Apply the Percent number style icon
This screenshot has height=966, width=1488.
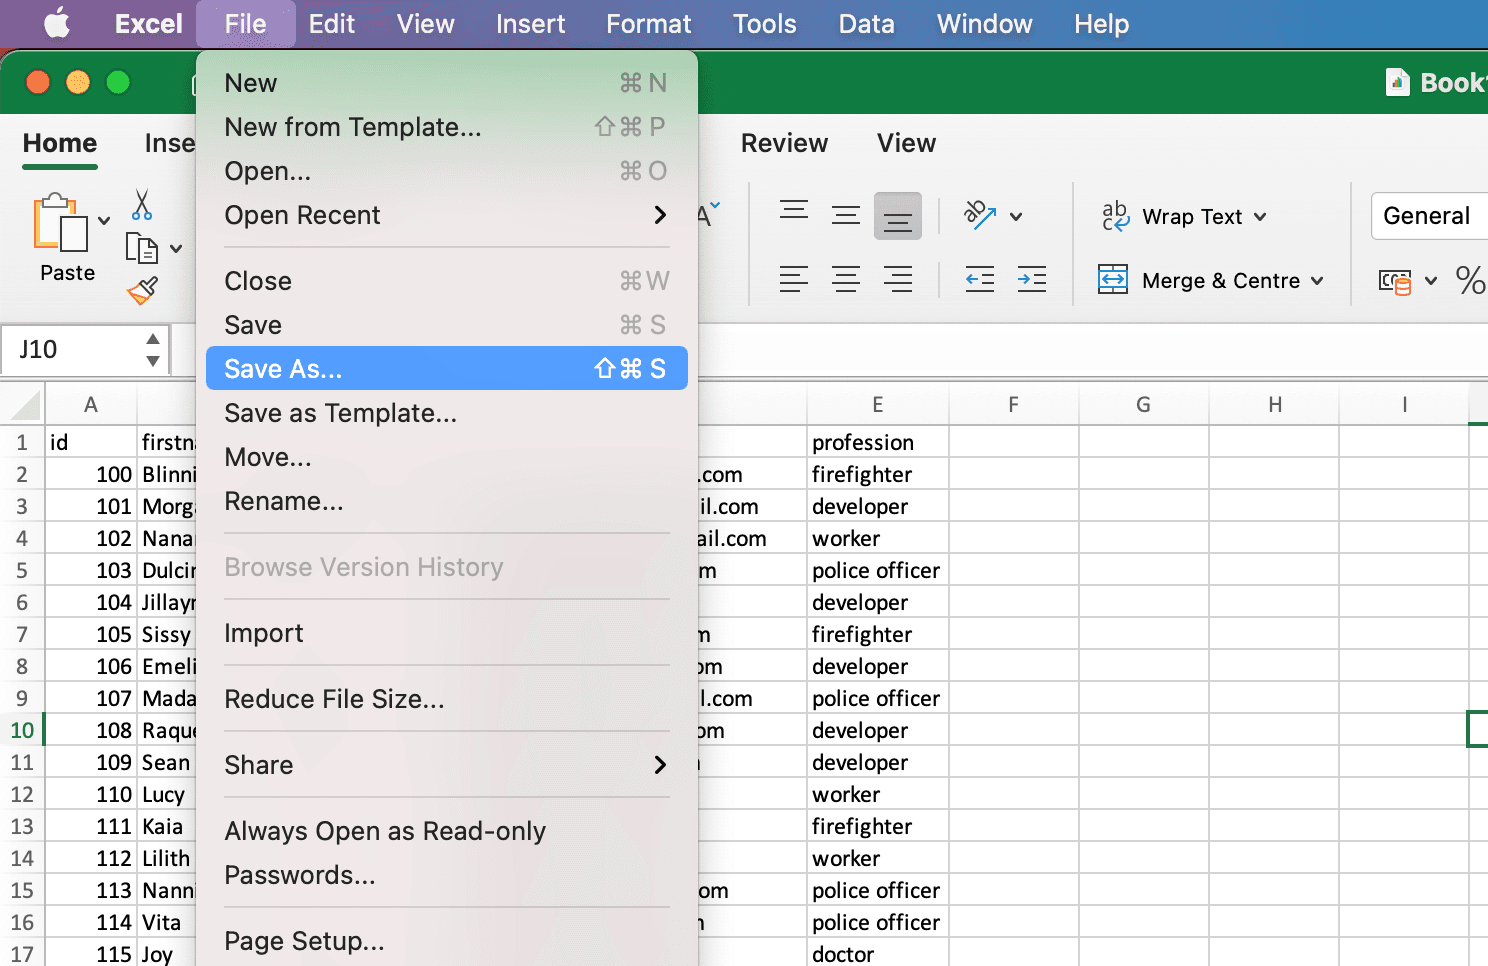coord(1471,280)
